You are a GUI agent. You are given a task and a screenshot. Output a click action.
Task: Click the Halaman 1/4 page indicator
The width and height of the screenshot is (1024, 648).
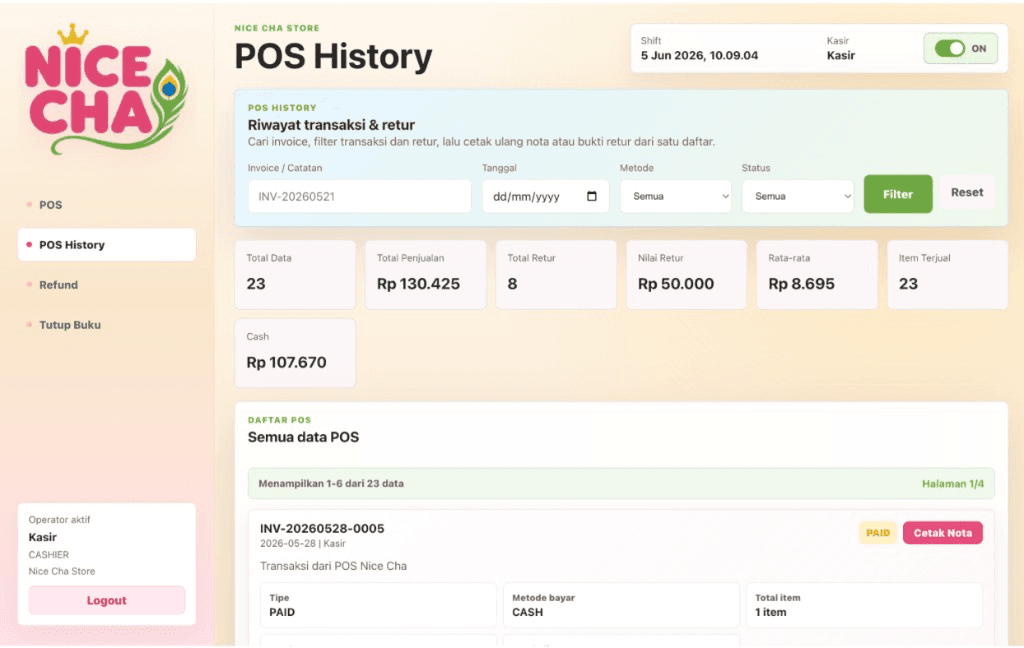click(x=953, y=483)
